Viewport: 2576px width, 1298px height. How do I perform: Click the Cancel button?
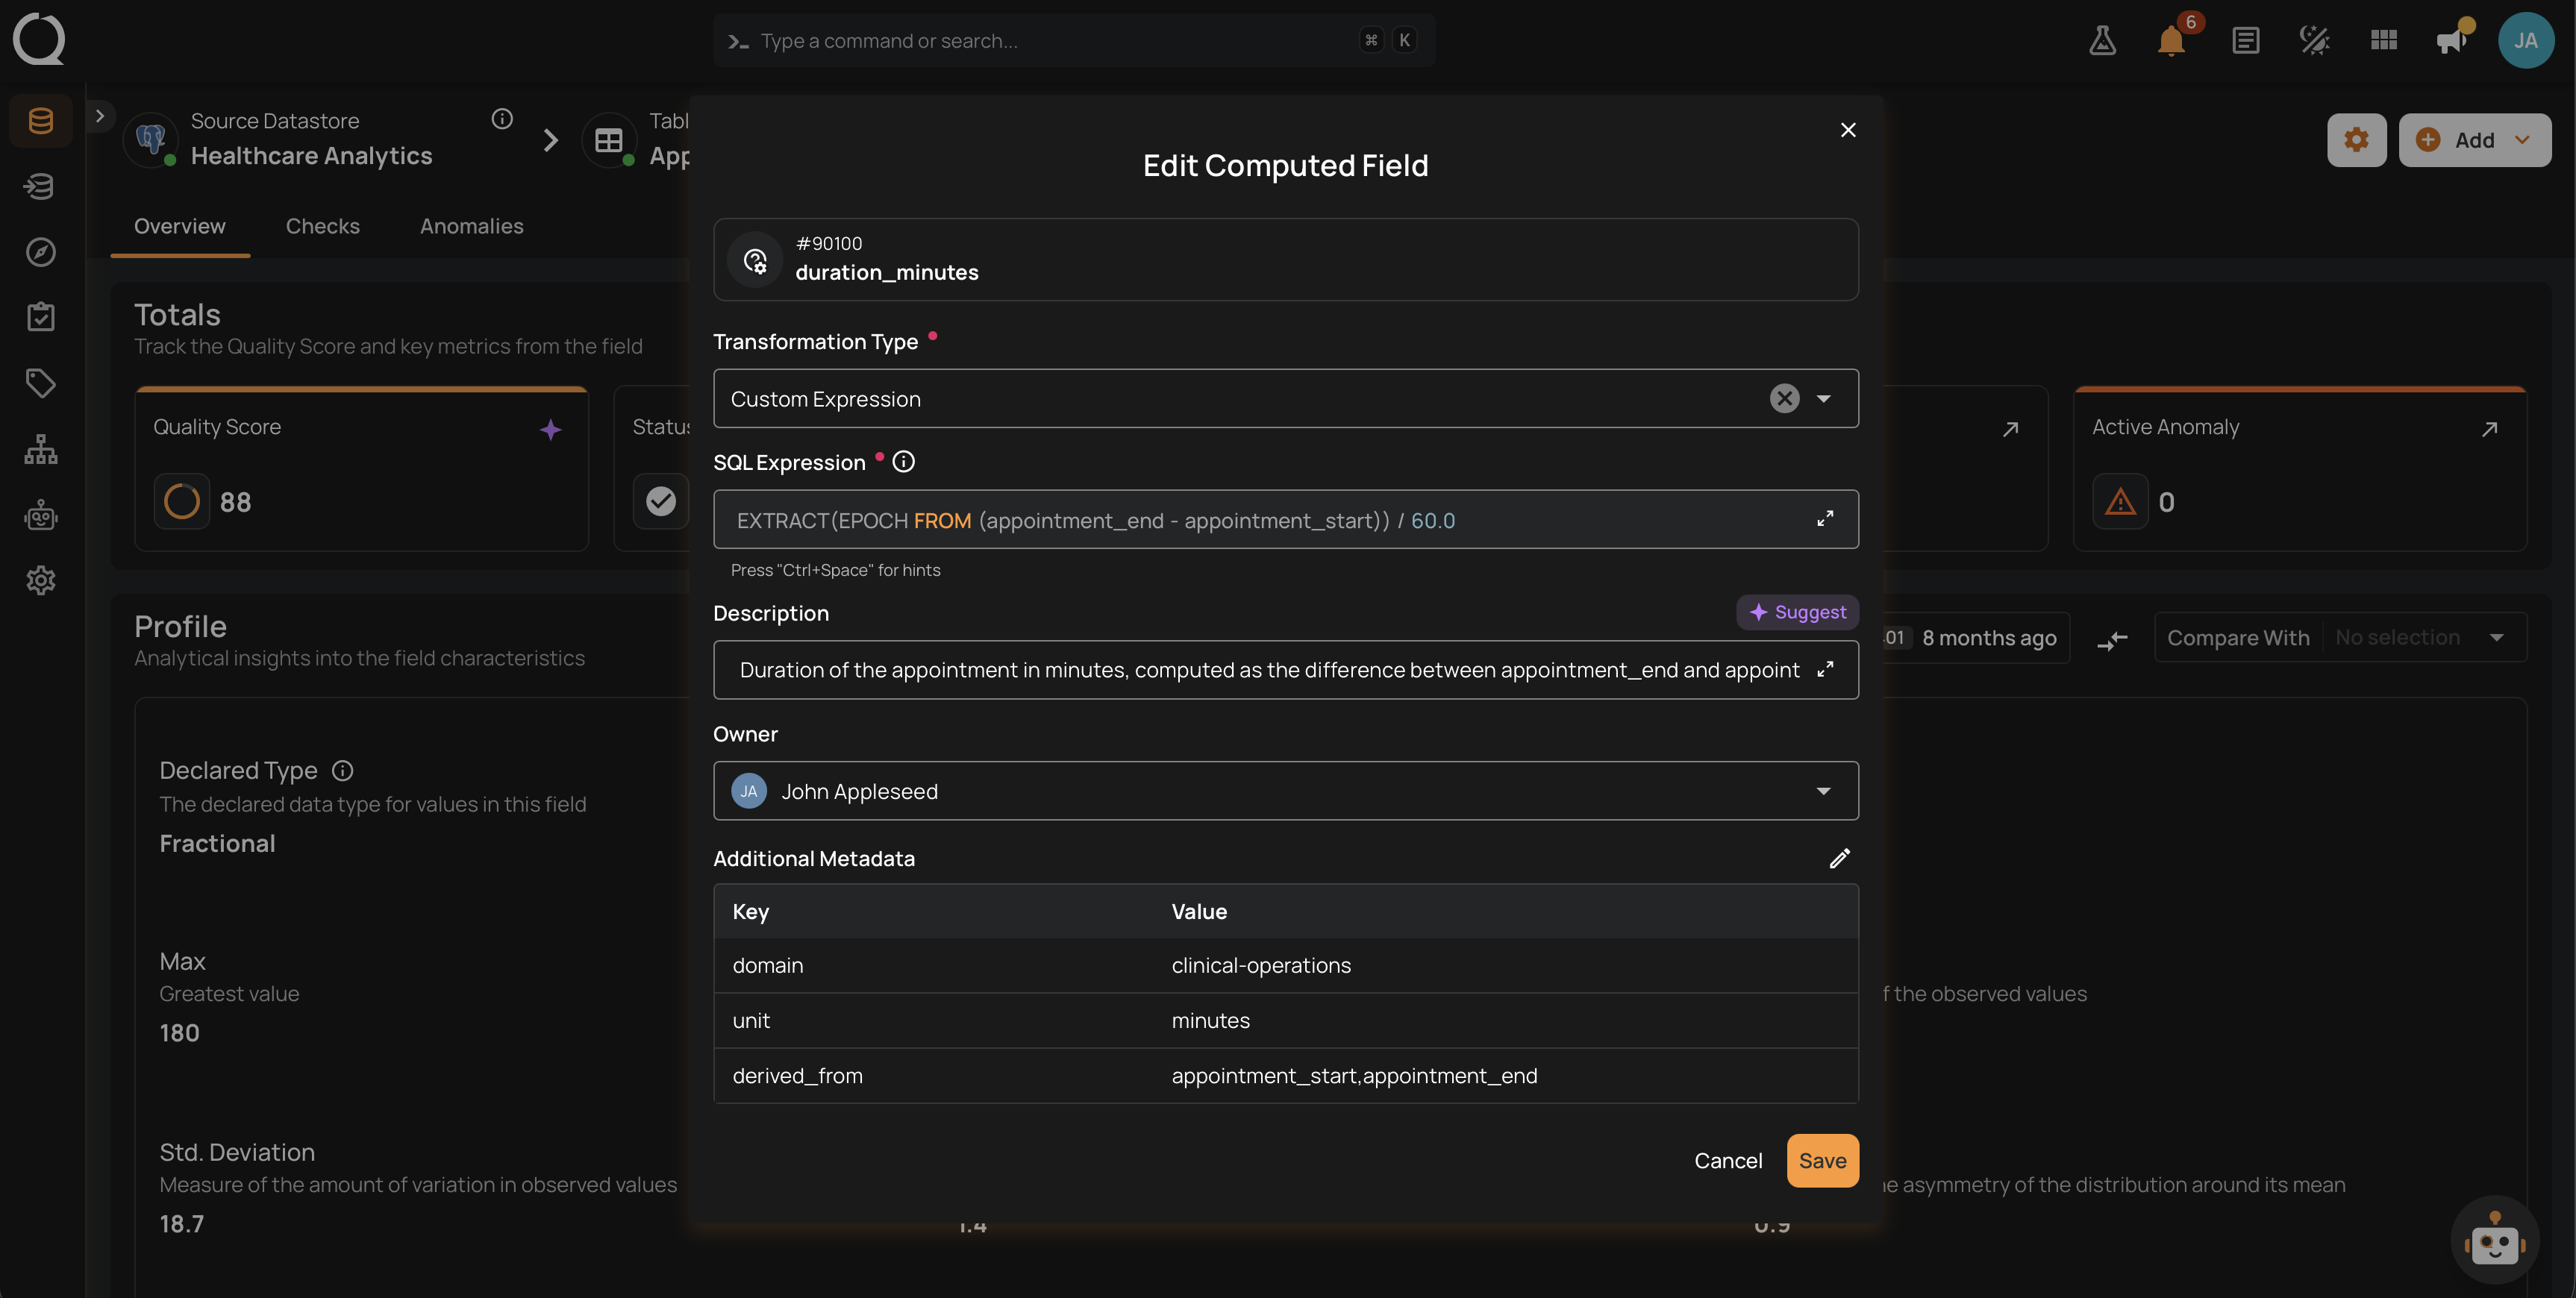coord(1728,1160)
